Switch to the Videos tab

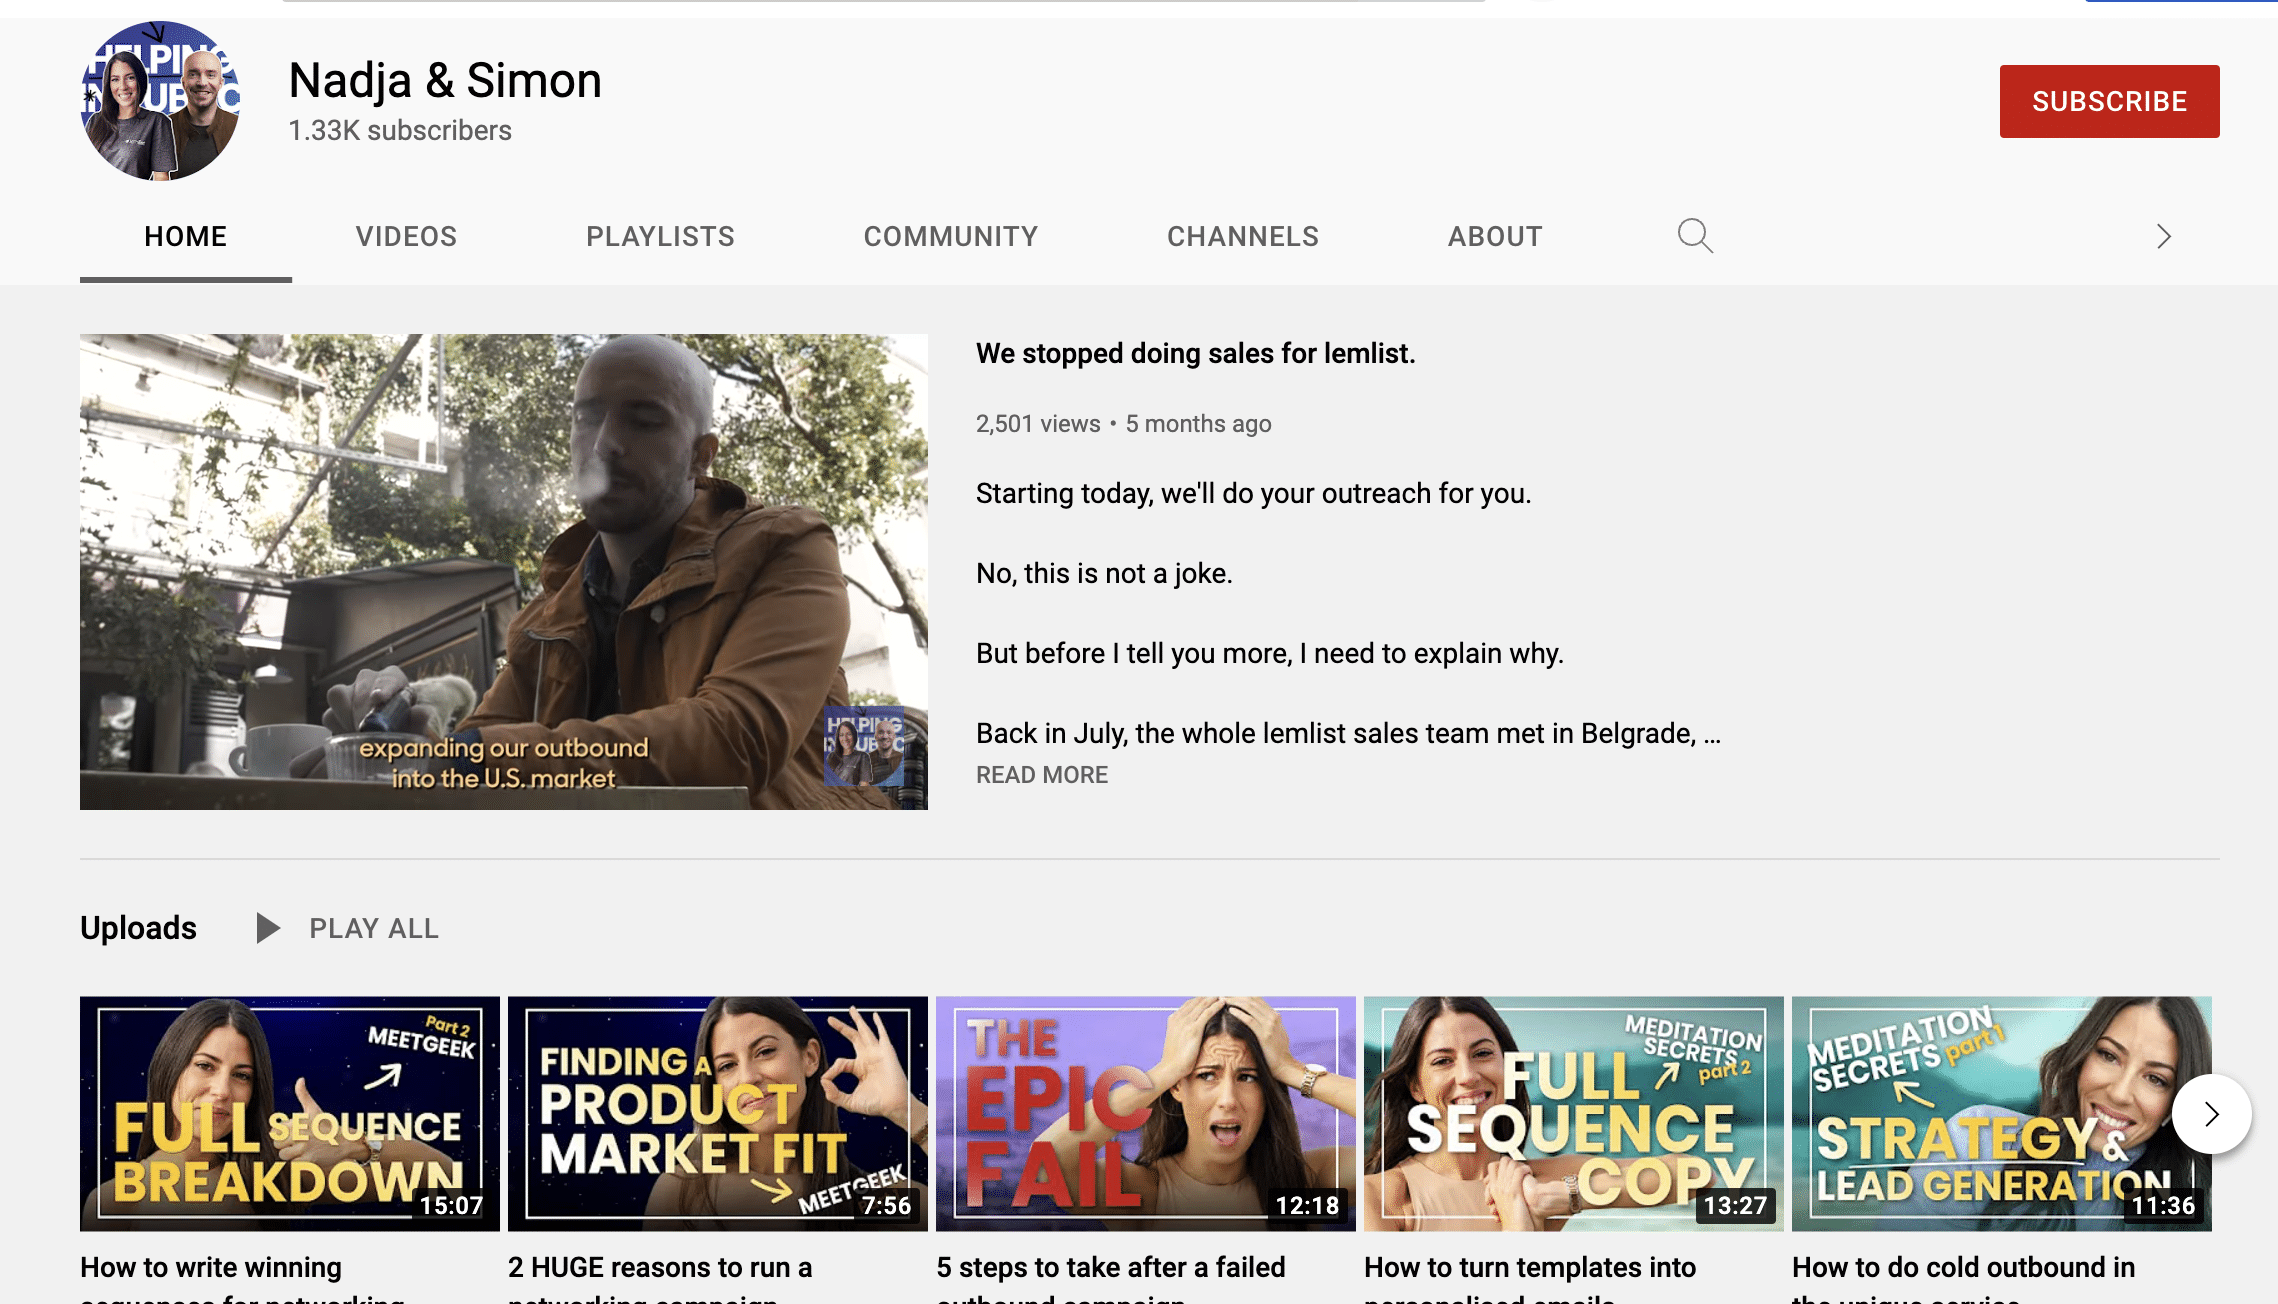tap(406, 237)
